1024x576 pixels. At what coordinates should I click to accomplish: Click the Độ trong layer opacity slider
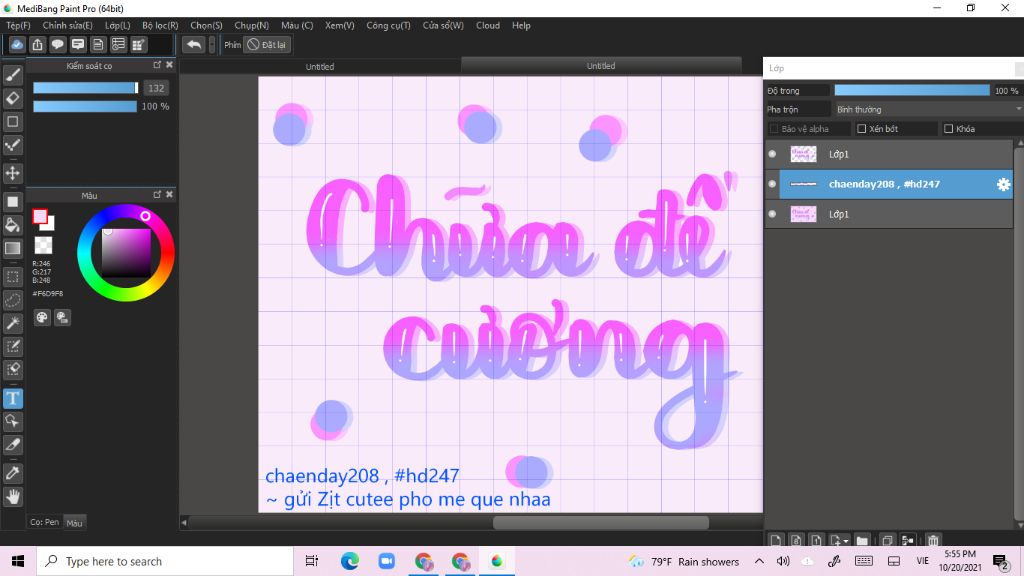(912, 90)
